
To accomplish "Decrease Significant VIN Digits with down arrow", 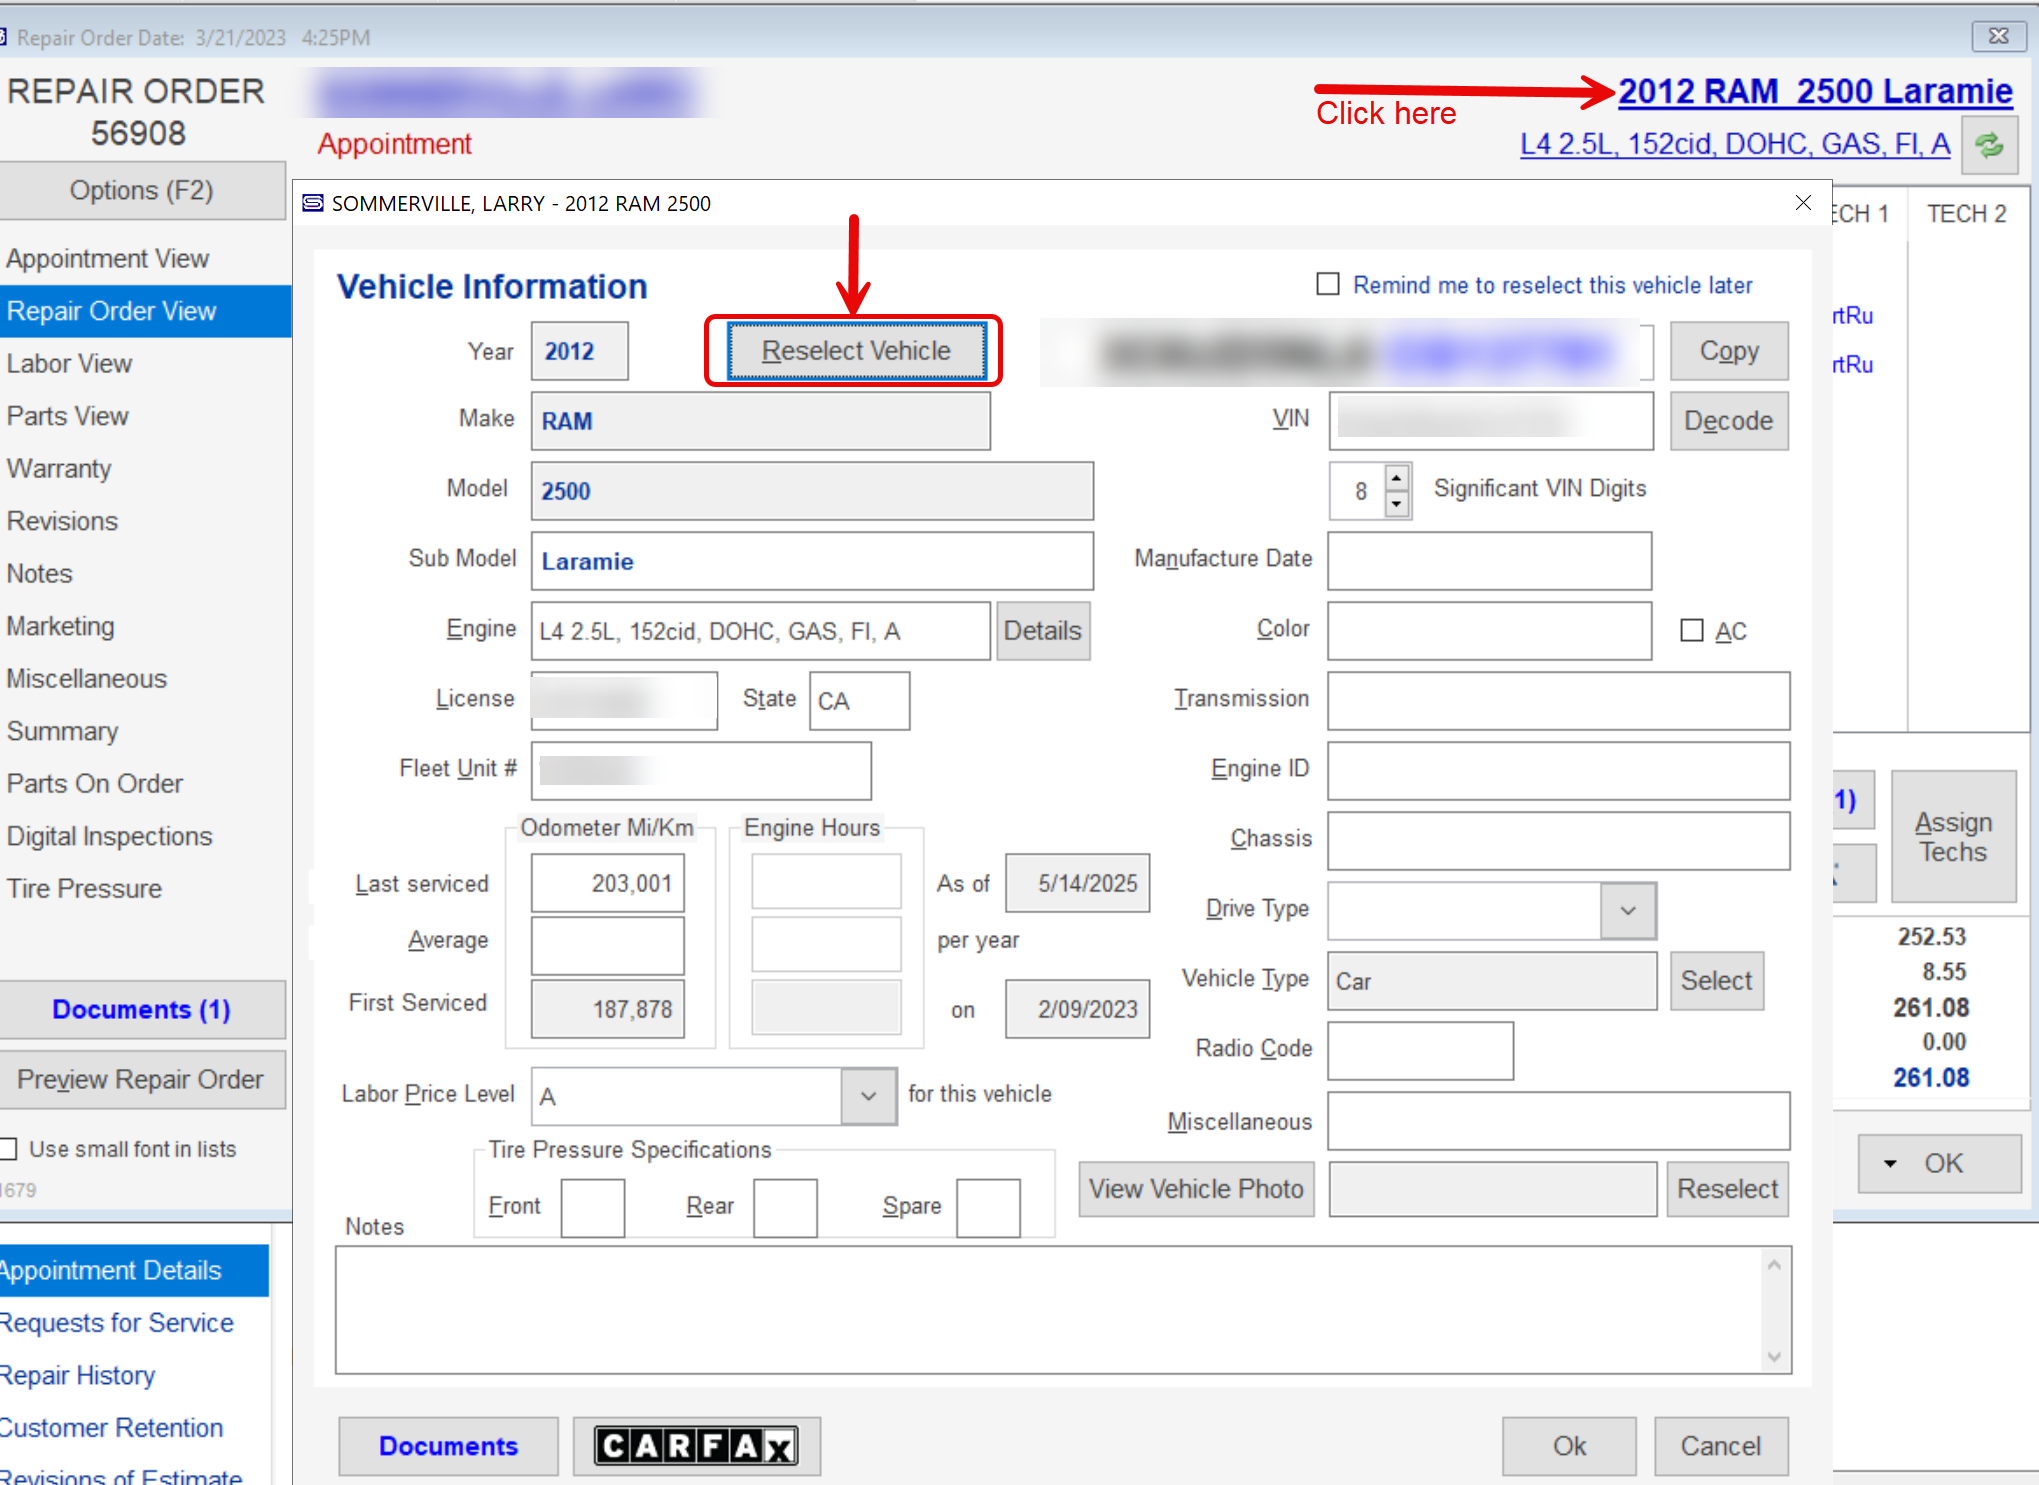I will click(1397, 504).
